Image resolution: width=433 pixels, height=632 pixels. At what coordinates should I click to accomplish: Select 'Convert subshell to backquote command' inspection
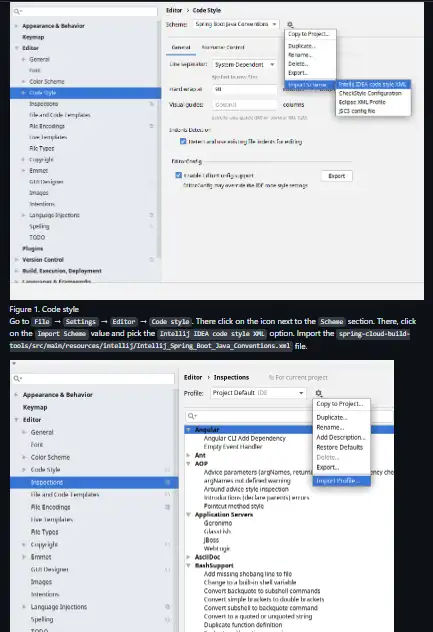261,608
